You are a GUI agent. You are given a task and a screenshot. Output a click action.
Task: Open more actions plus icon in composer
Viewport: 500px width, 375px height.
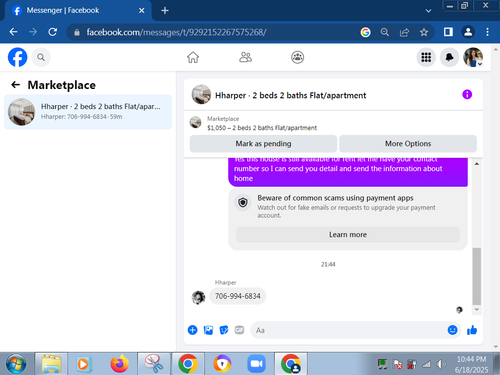point(192,330)
